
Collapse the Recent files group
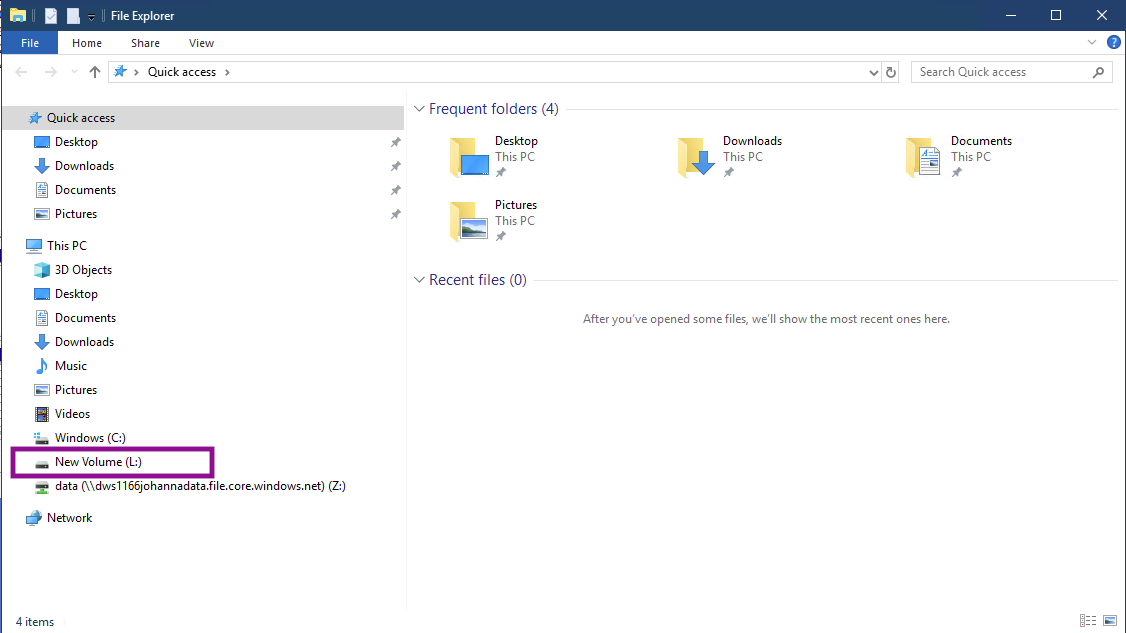coord(419,280)
